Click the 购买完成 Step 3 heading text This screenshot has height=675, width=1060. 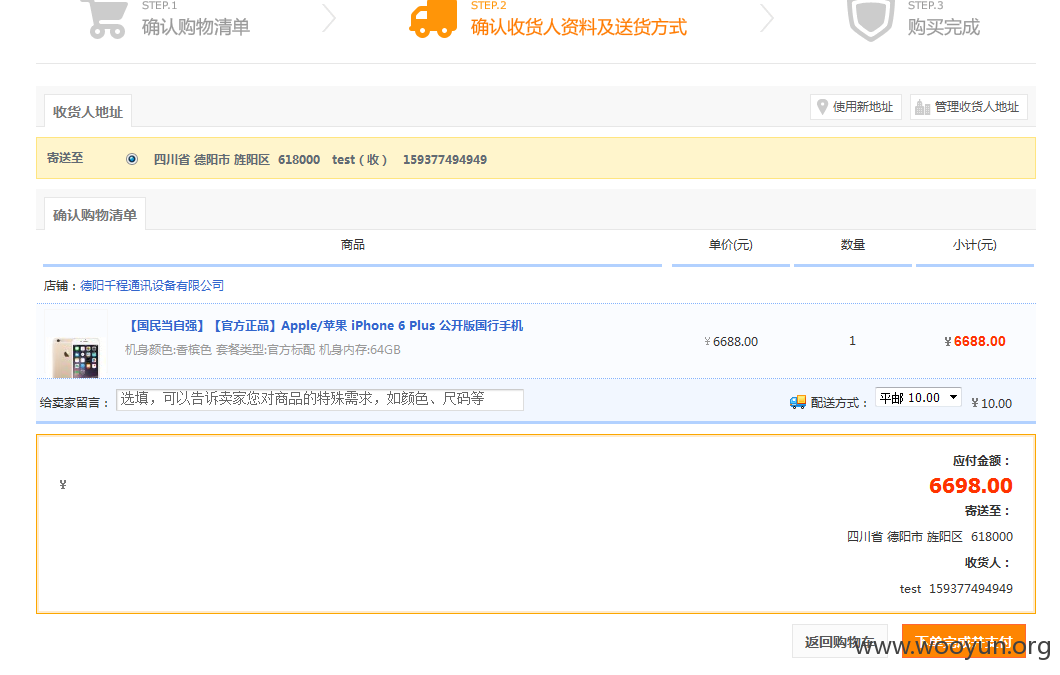coord(944,27)
